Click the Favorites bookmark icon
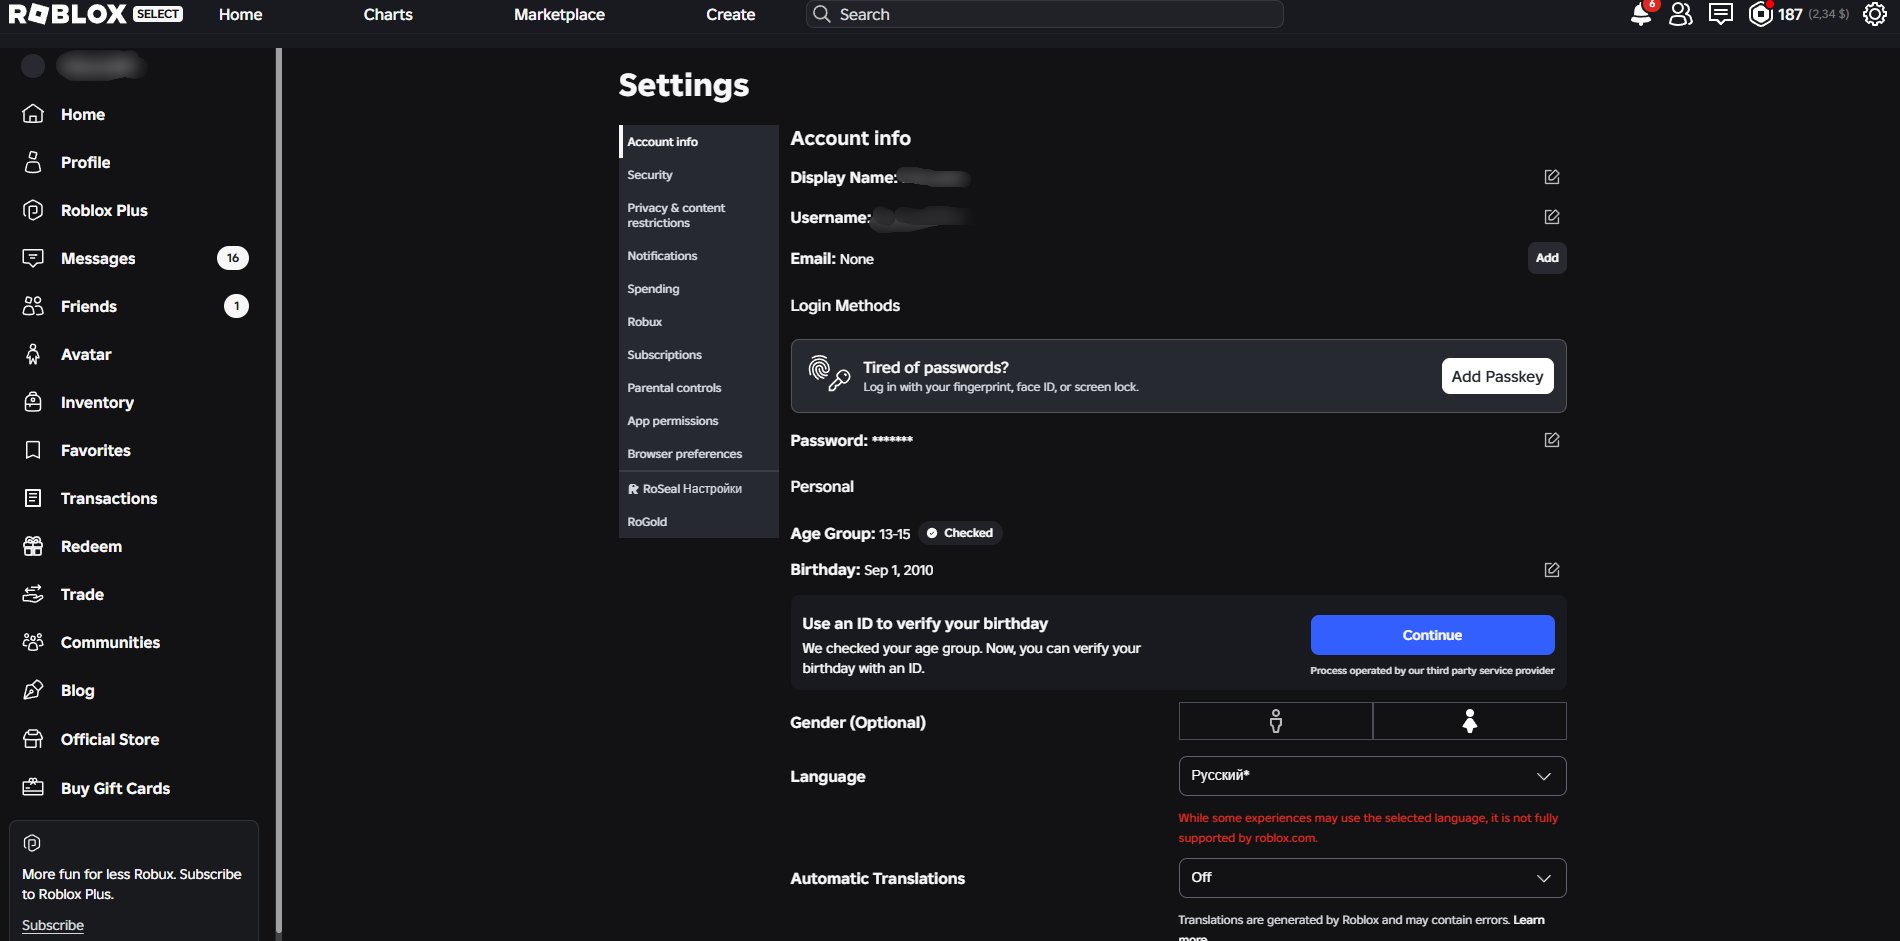 click(33, 450)
